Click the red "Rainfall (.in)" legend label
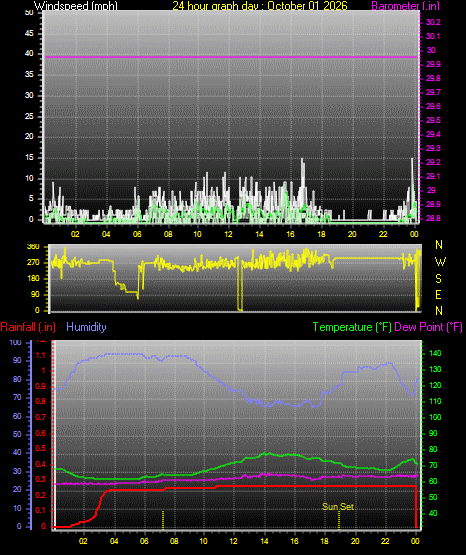Image resolution: width=466 pixels, height=555 pixels. 28,327
